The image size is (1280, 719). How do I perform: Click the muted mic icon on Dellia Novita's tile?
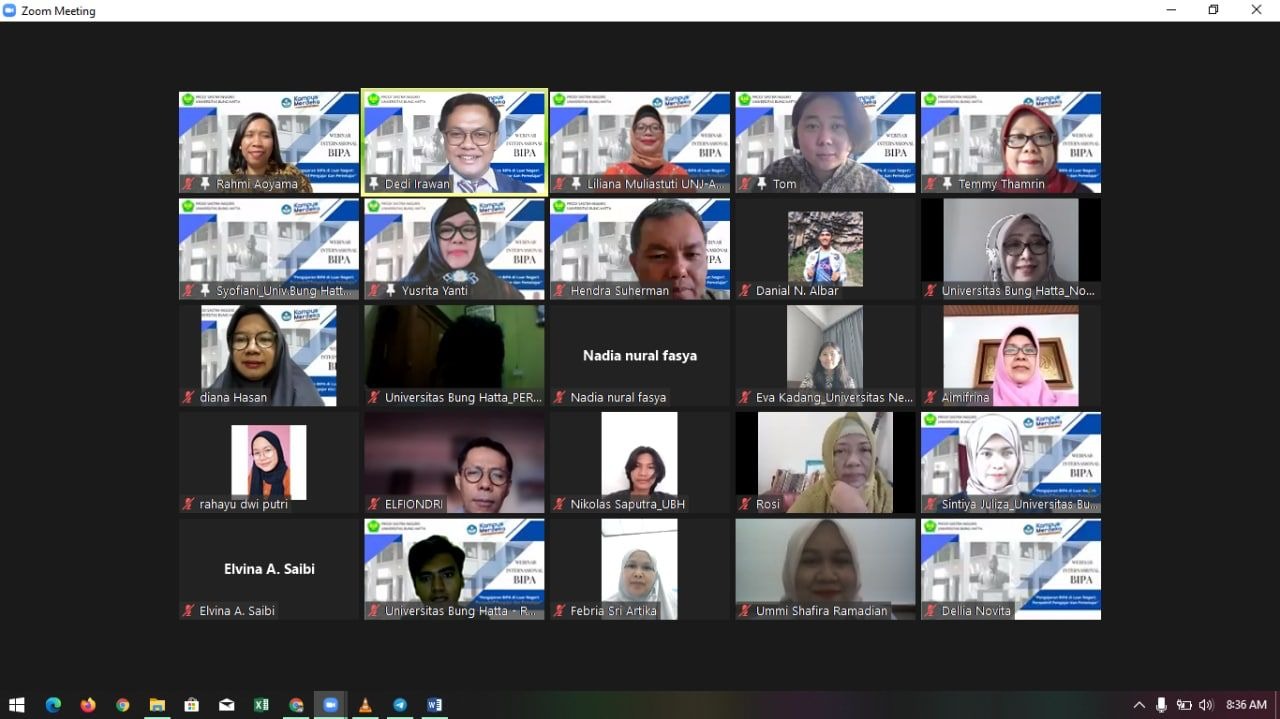(930, 610)
